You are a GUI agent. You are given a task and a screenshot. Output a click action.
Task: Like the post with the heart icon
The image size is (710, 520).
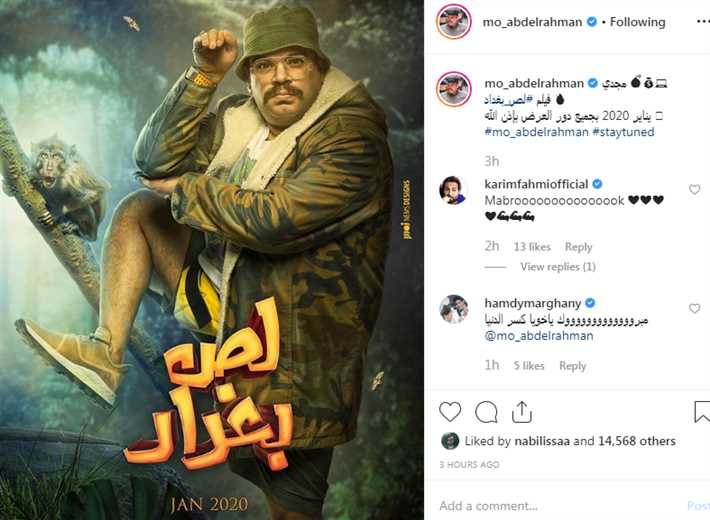pyautogui.click(x=450, y=412)
